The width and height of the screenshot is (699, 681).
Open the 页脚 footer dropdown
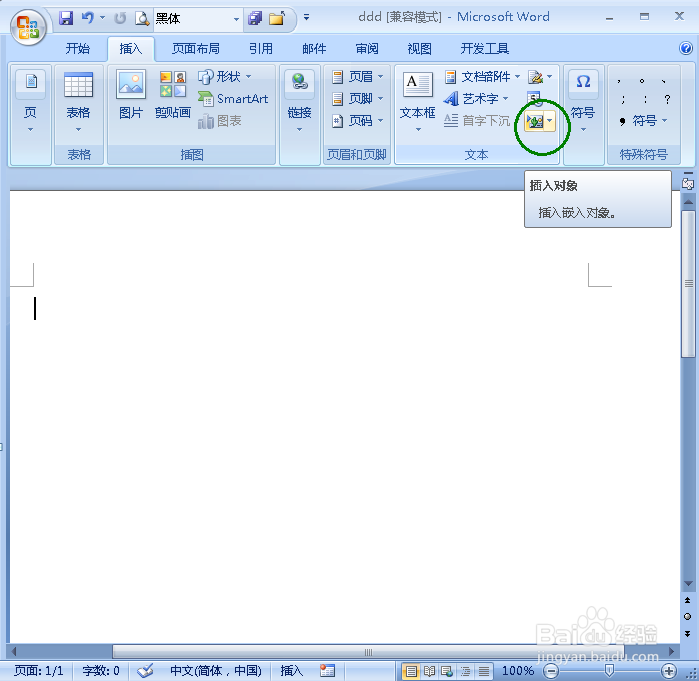coord(358,98)
